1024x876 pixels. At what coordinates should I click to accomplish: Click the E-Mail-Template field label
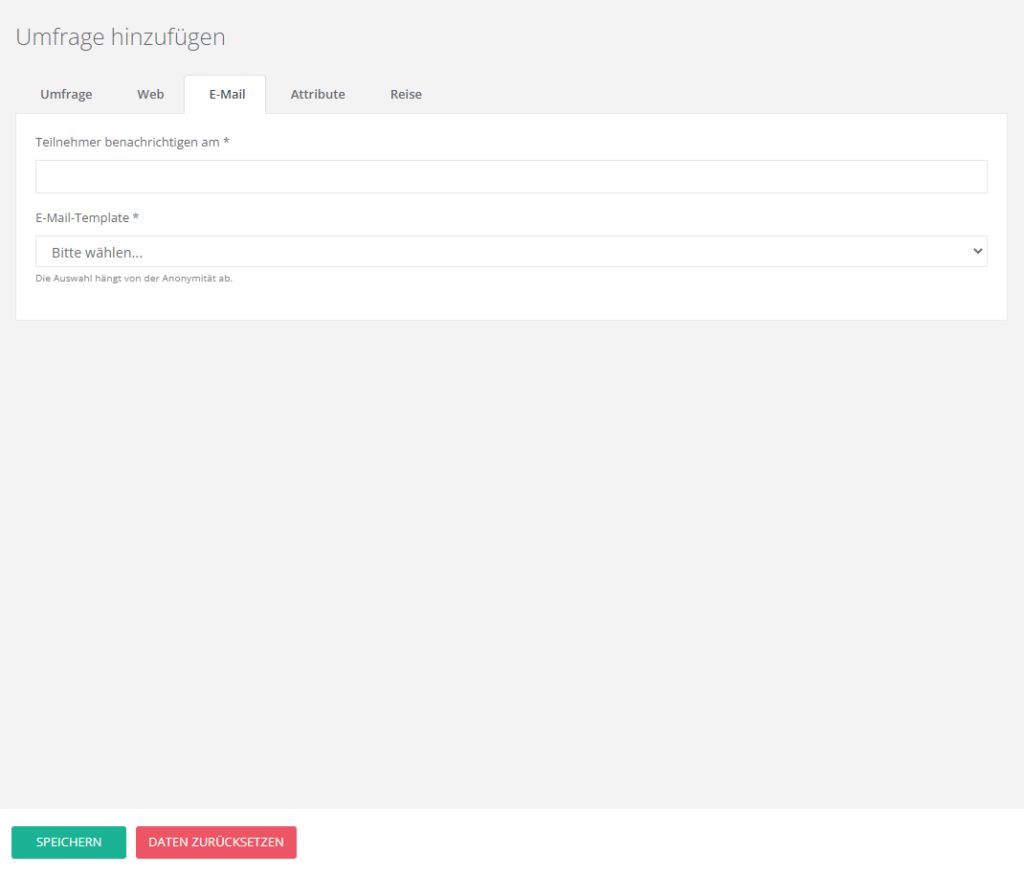click(x=82, y=217)
